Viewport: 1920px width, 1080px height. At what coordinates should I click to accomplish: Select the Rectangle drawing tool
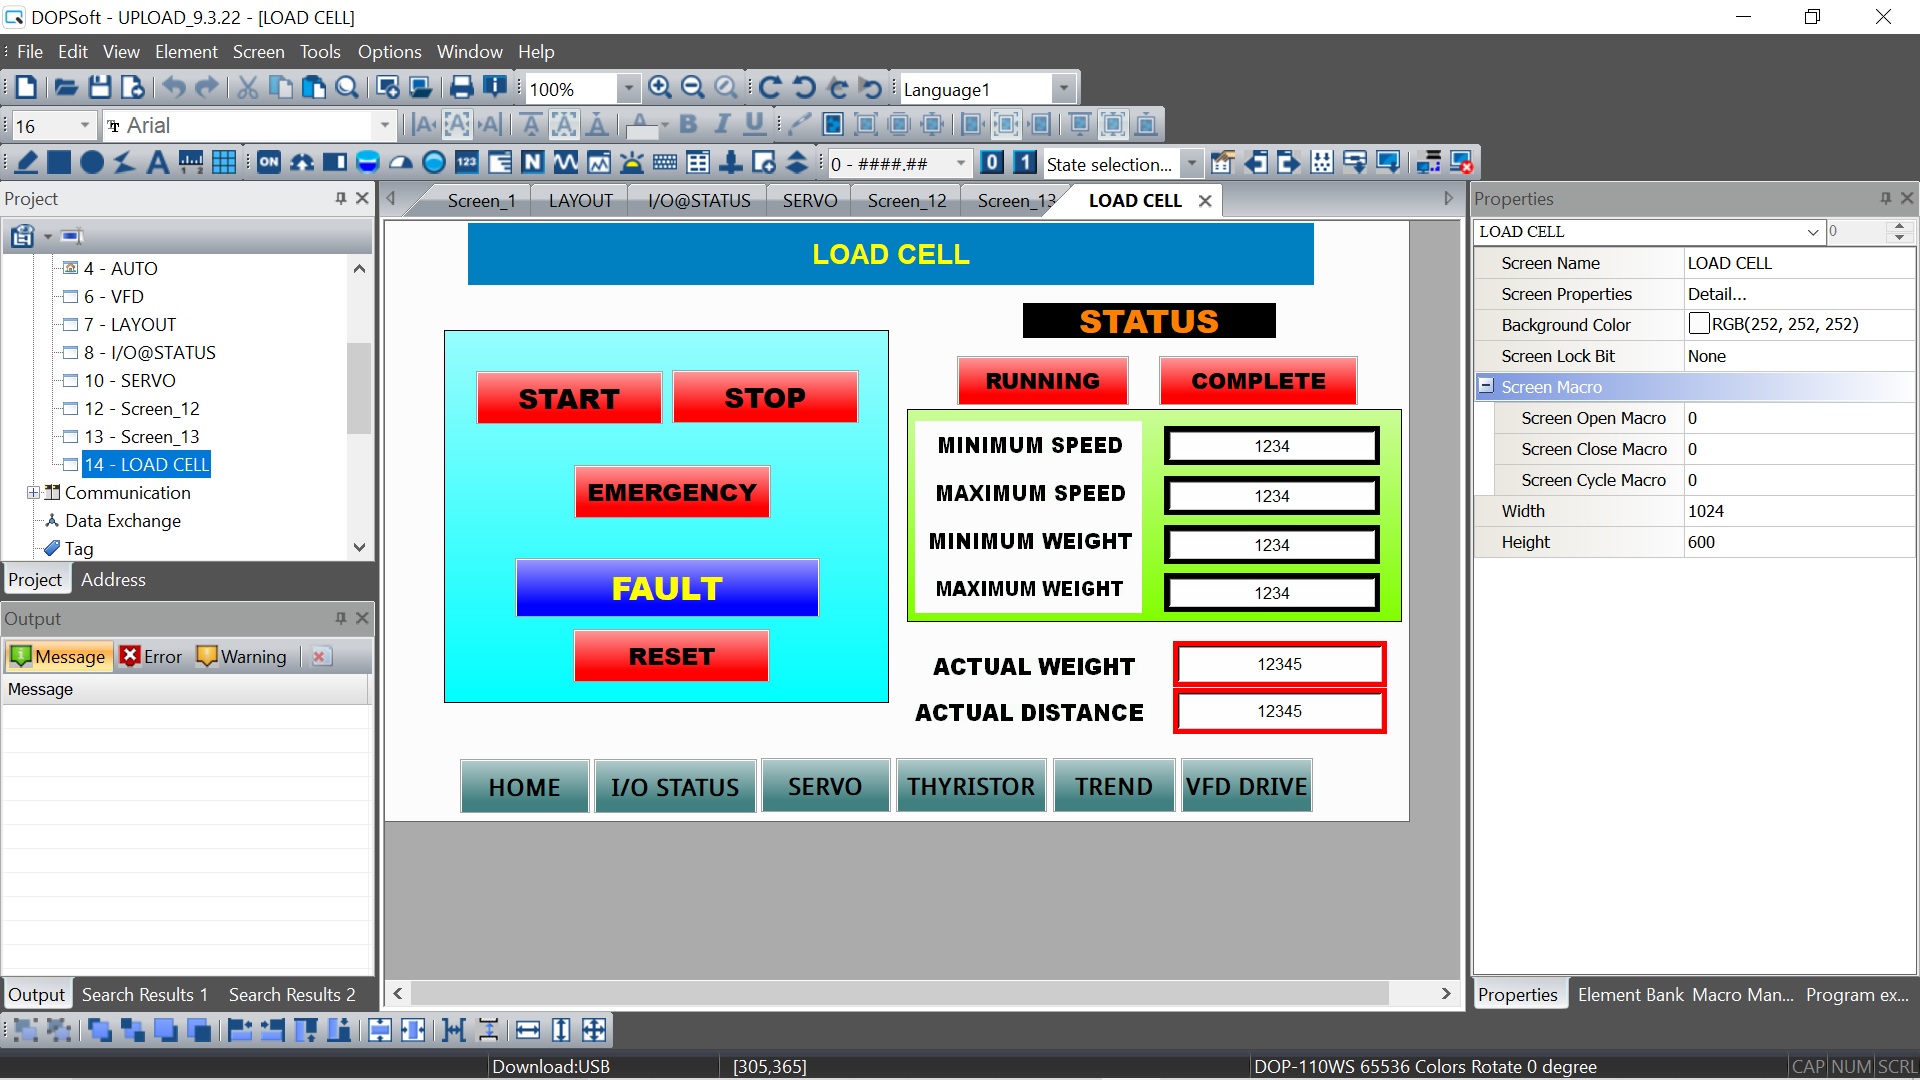click(x=59, y=163)
